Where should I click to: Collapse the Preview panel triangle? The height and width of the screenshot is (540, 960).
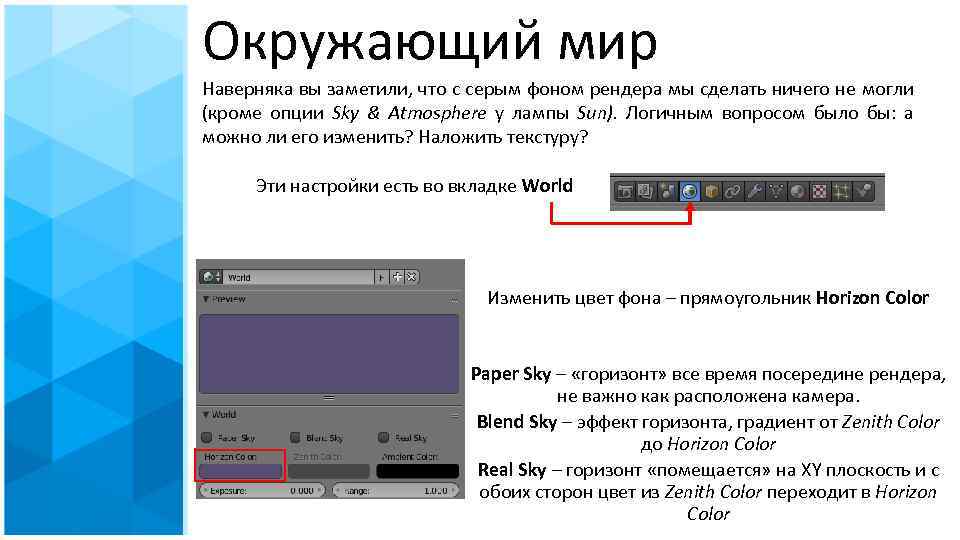206,299
